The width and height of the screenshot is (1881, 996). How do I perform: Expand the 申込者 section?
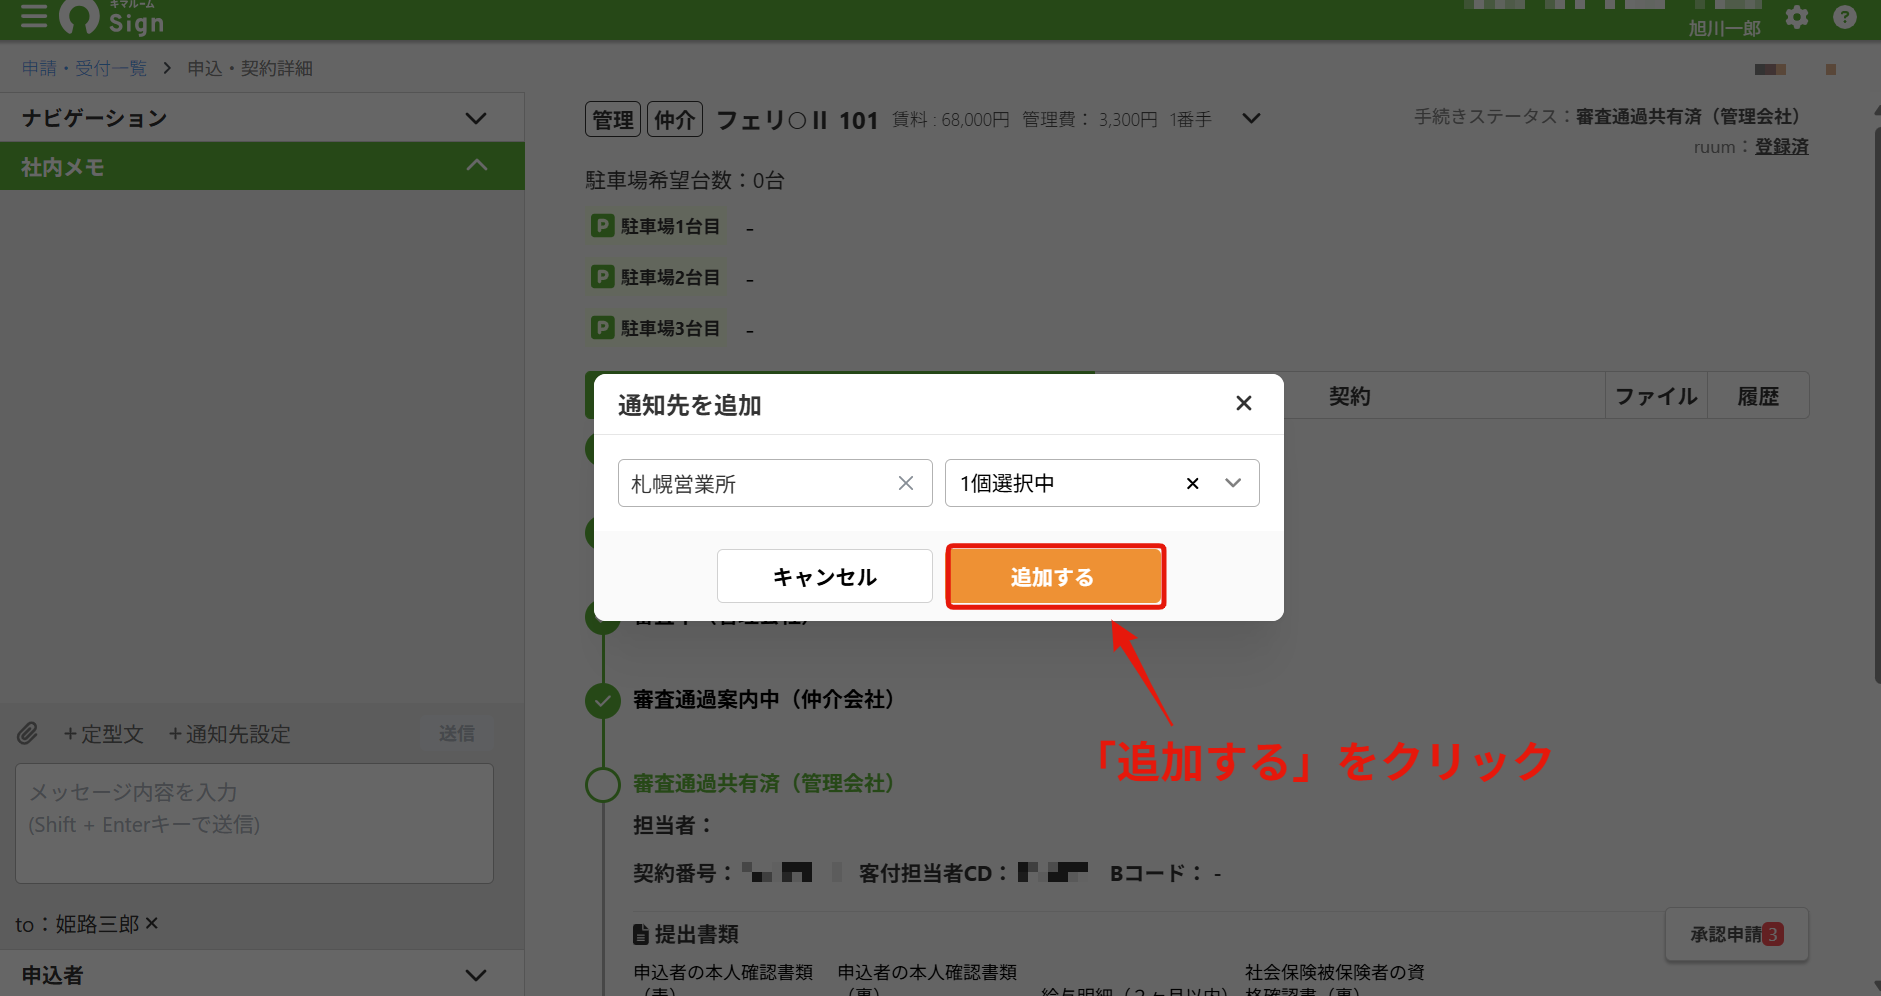[262, 974]
